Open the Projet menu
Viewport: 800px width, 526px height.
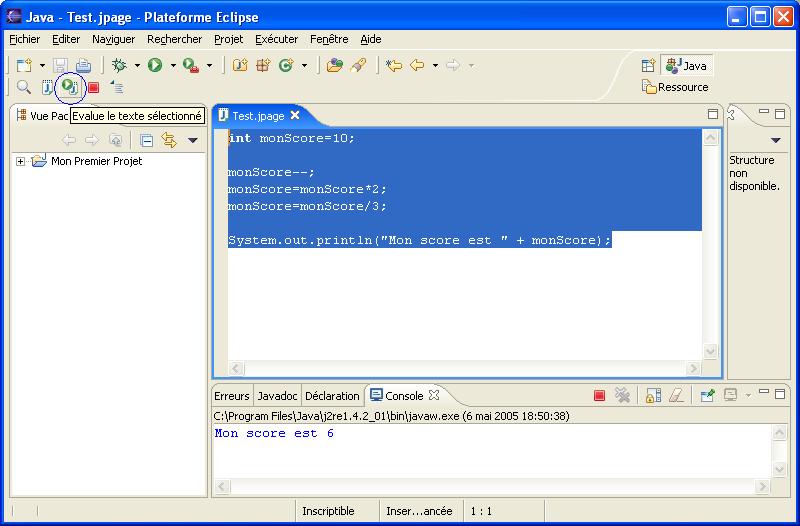click(228, 39)
